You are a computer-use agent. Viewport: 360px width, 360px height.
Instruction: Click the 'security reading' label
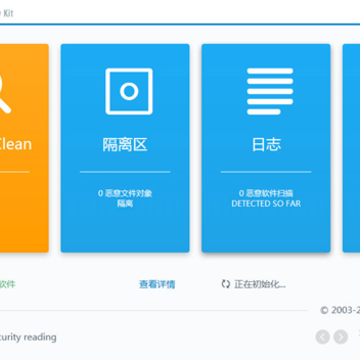point(28,337)
